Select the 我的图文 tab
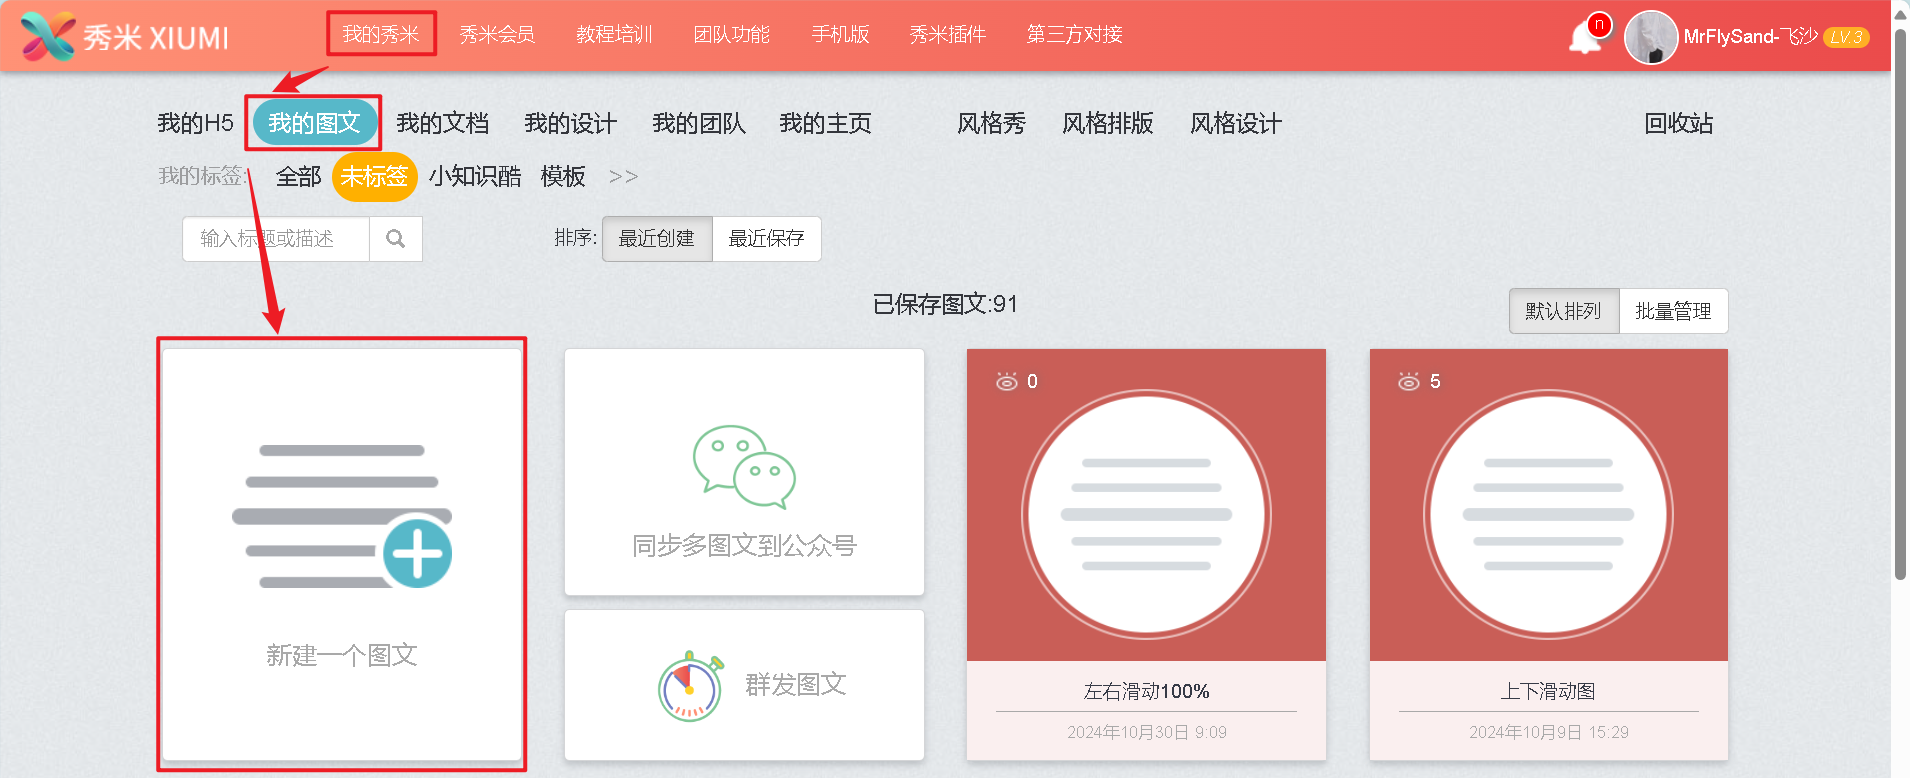Image resolution: width=1910 pixels, height=778 pixels. 314,123
